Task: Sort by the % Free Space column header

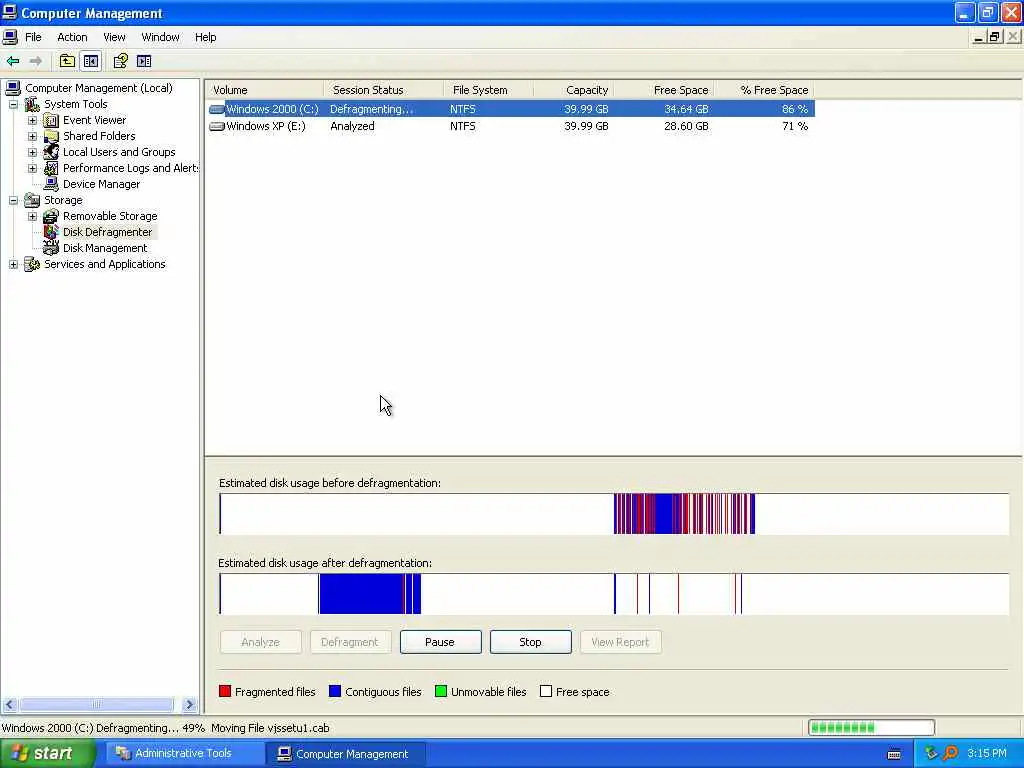Action: tap(765, 90)
